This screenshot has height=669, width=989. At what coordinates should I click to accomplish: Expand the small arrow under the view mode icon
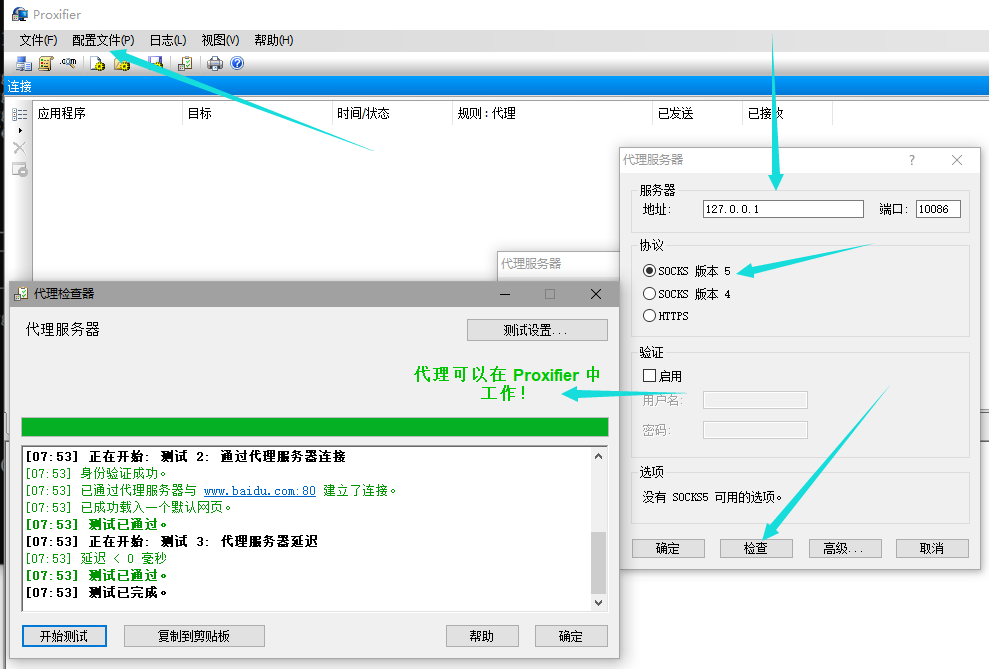[20, 131]
